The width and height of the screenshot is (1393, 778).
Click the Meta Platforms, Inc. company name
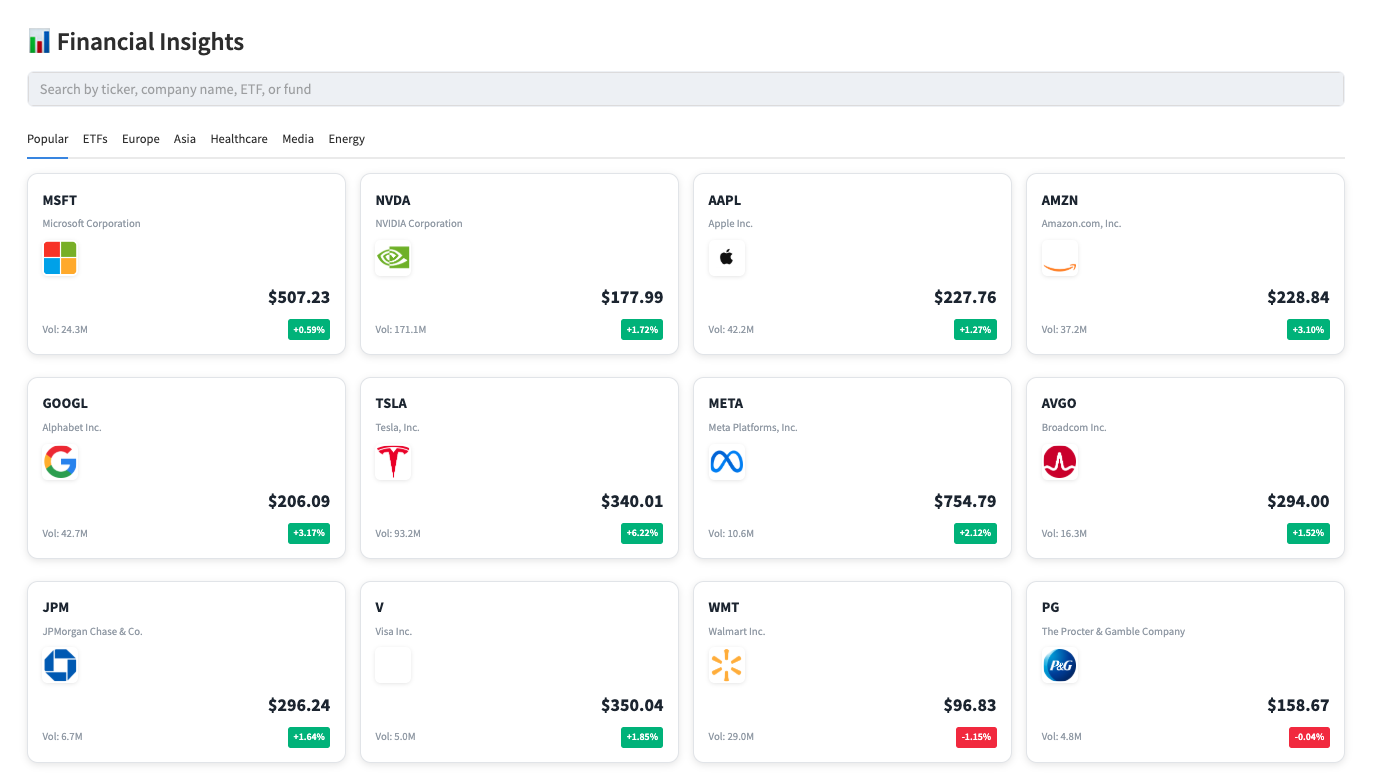point(753,428)
